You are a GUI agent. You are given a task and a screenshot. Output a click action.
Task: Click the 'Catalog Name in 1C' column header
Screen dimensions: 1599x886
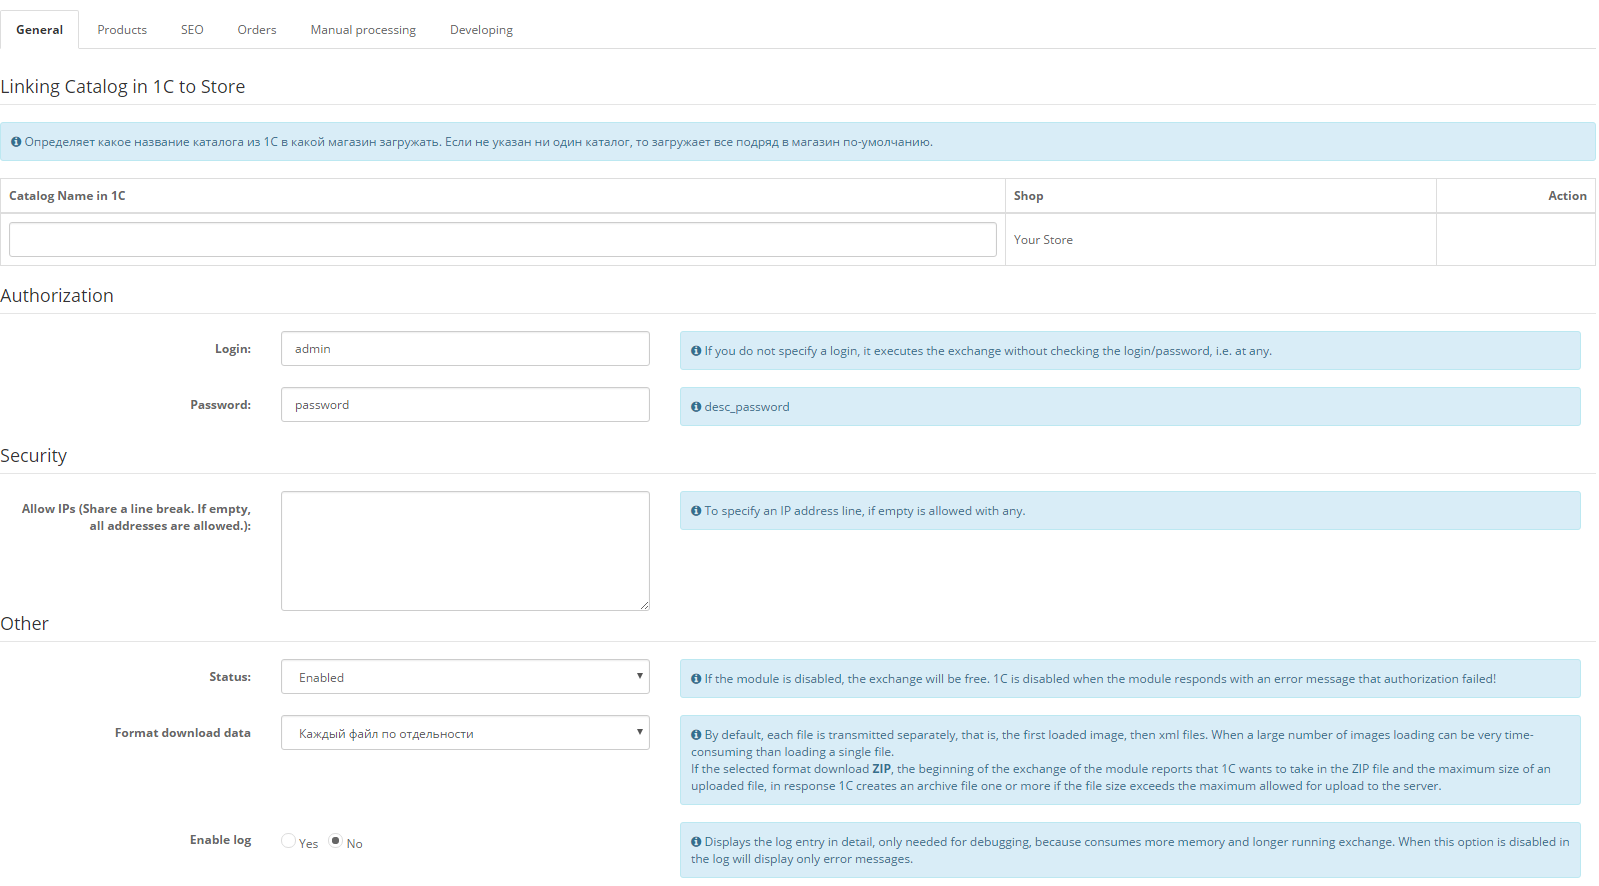click(503, 196)
